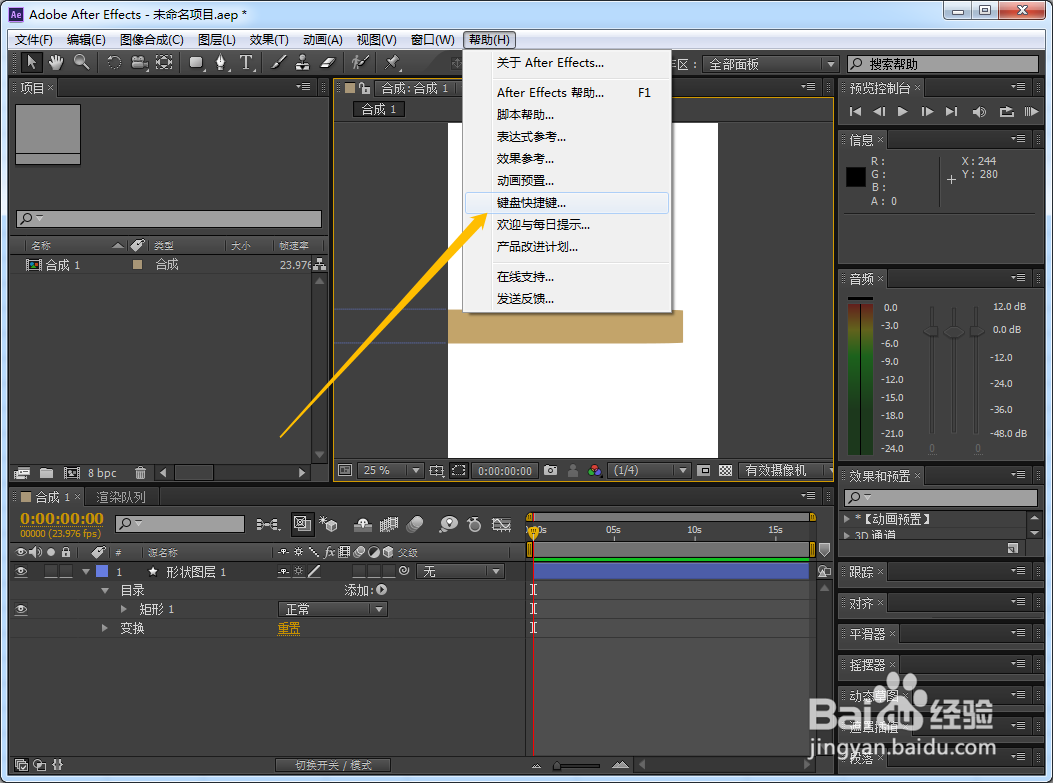Open composition mini-flowchart in timeline

[x=268, y=524]
